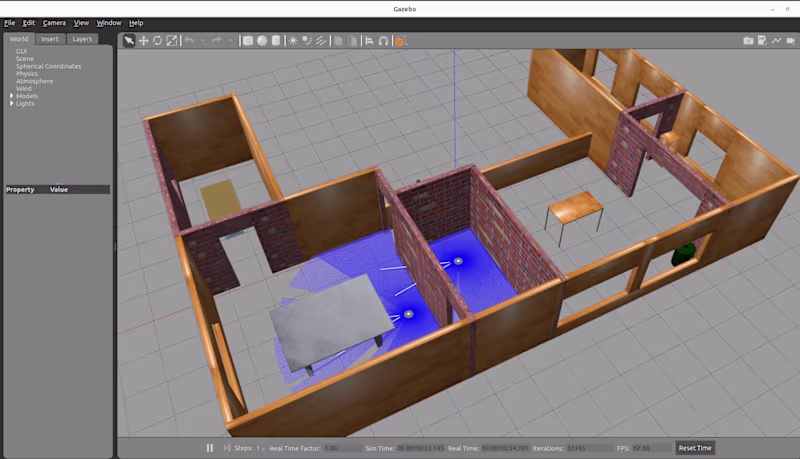
Task: Pause the simulation
Action: coord(210,448)
